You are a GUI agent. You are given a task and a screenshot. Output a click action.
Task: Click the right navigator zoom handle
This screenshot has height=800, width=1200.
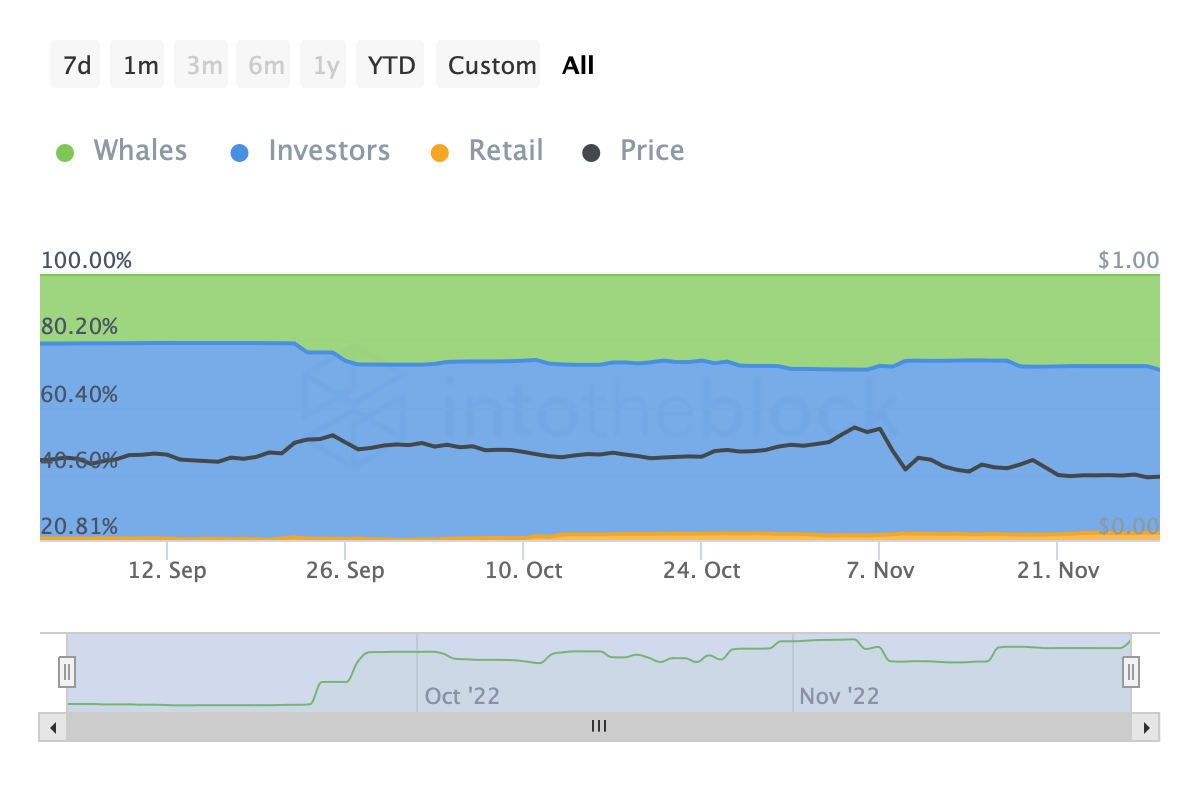[1130, 672]
